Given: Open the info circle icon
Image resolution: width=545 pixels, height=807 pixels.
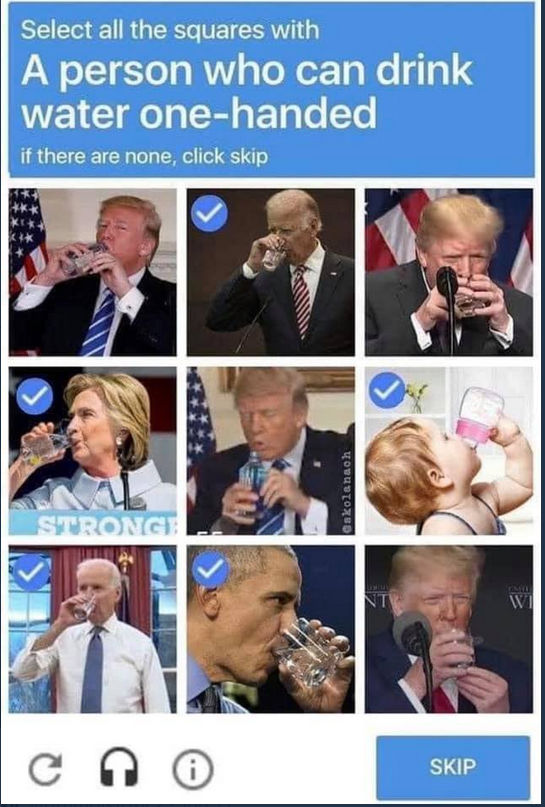Looking at the screenshot, I should (x=193, y=769).
